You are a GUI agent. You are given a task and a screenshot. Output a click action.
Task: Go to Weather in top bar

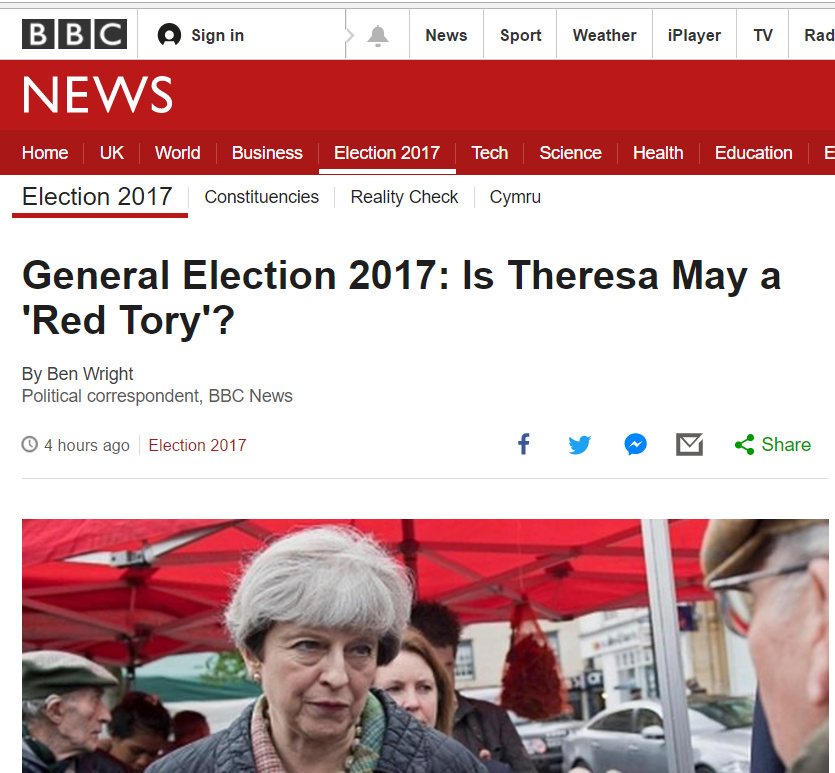pos(604,35)
